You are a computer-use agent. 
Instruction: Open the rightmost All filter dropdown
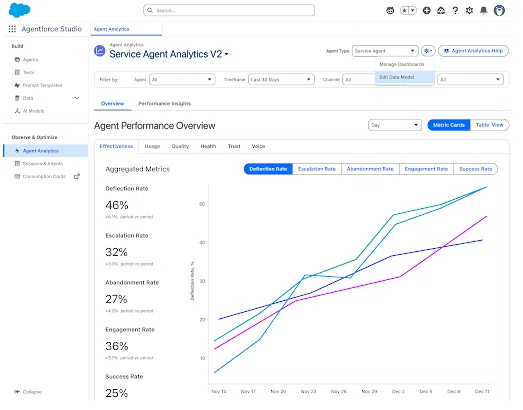[x=470, y=80]
